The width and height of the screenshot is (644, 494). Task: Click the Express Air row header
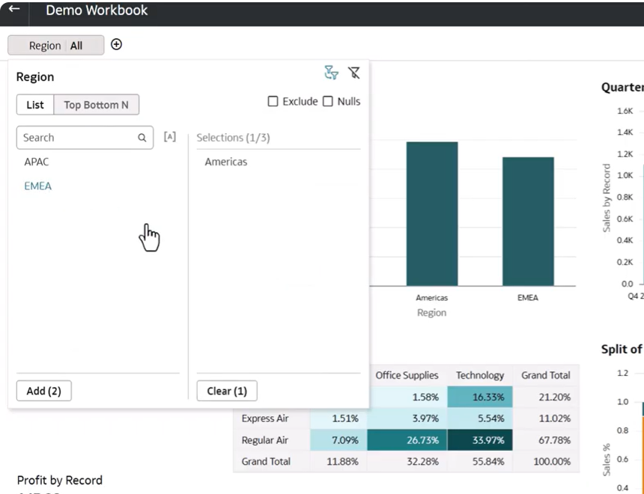coord(265,418)
